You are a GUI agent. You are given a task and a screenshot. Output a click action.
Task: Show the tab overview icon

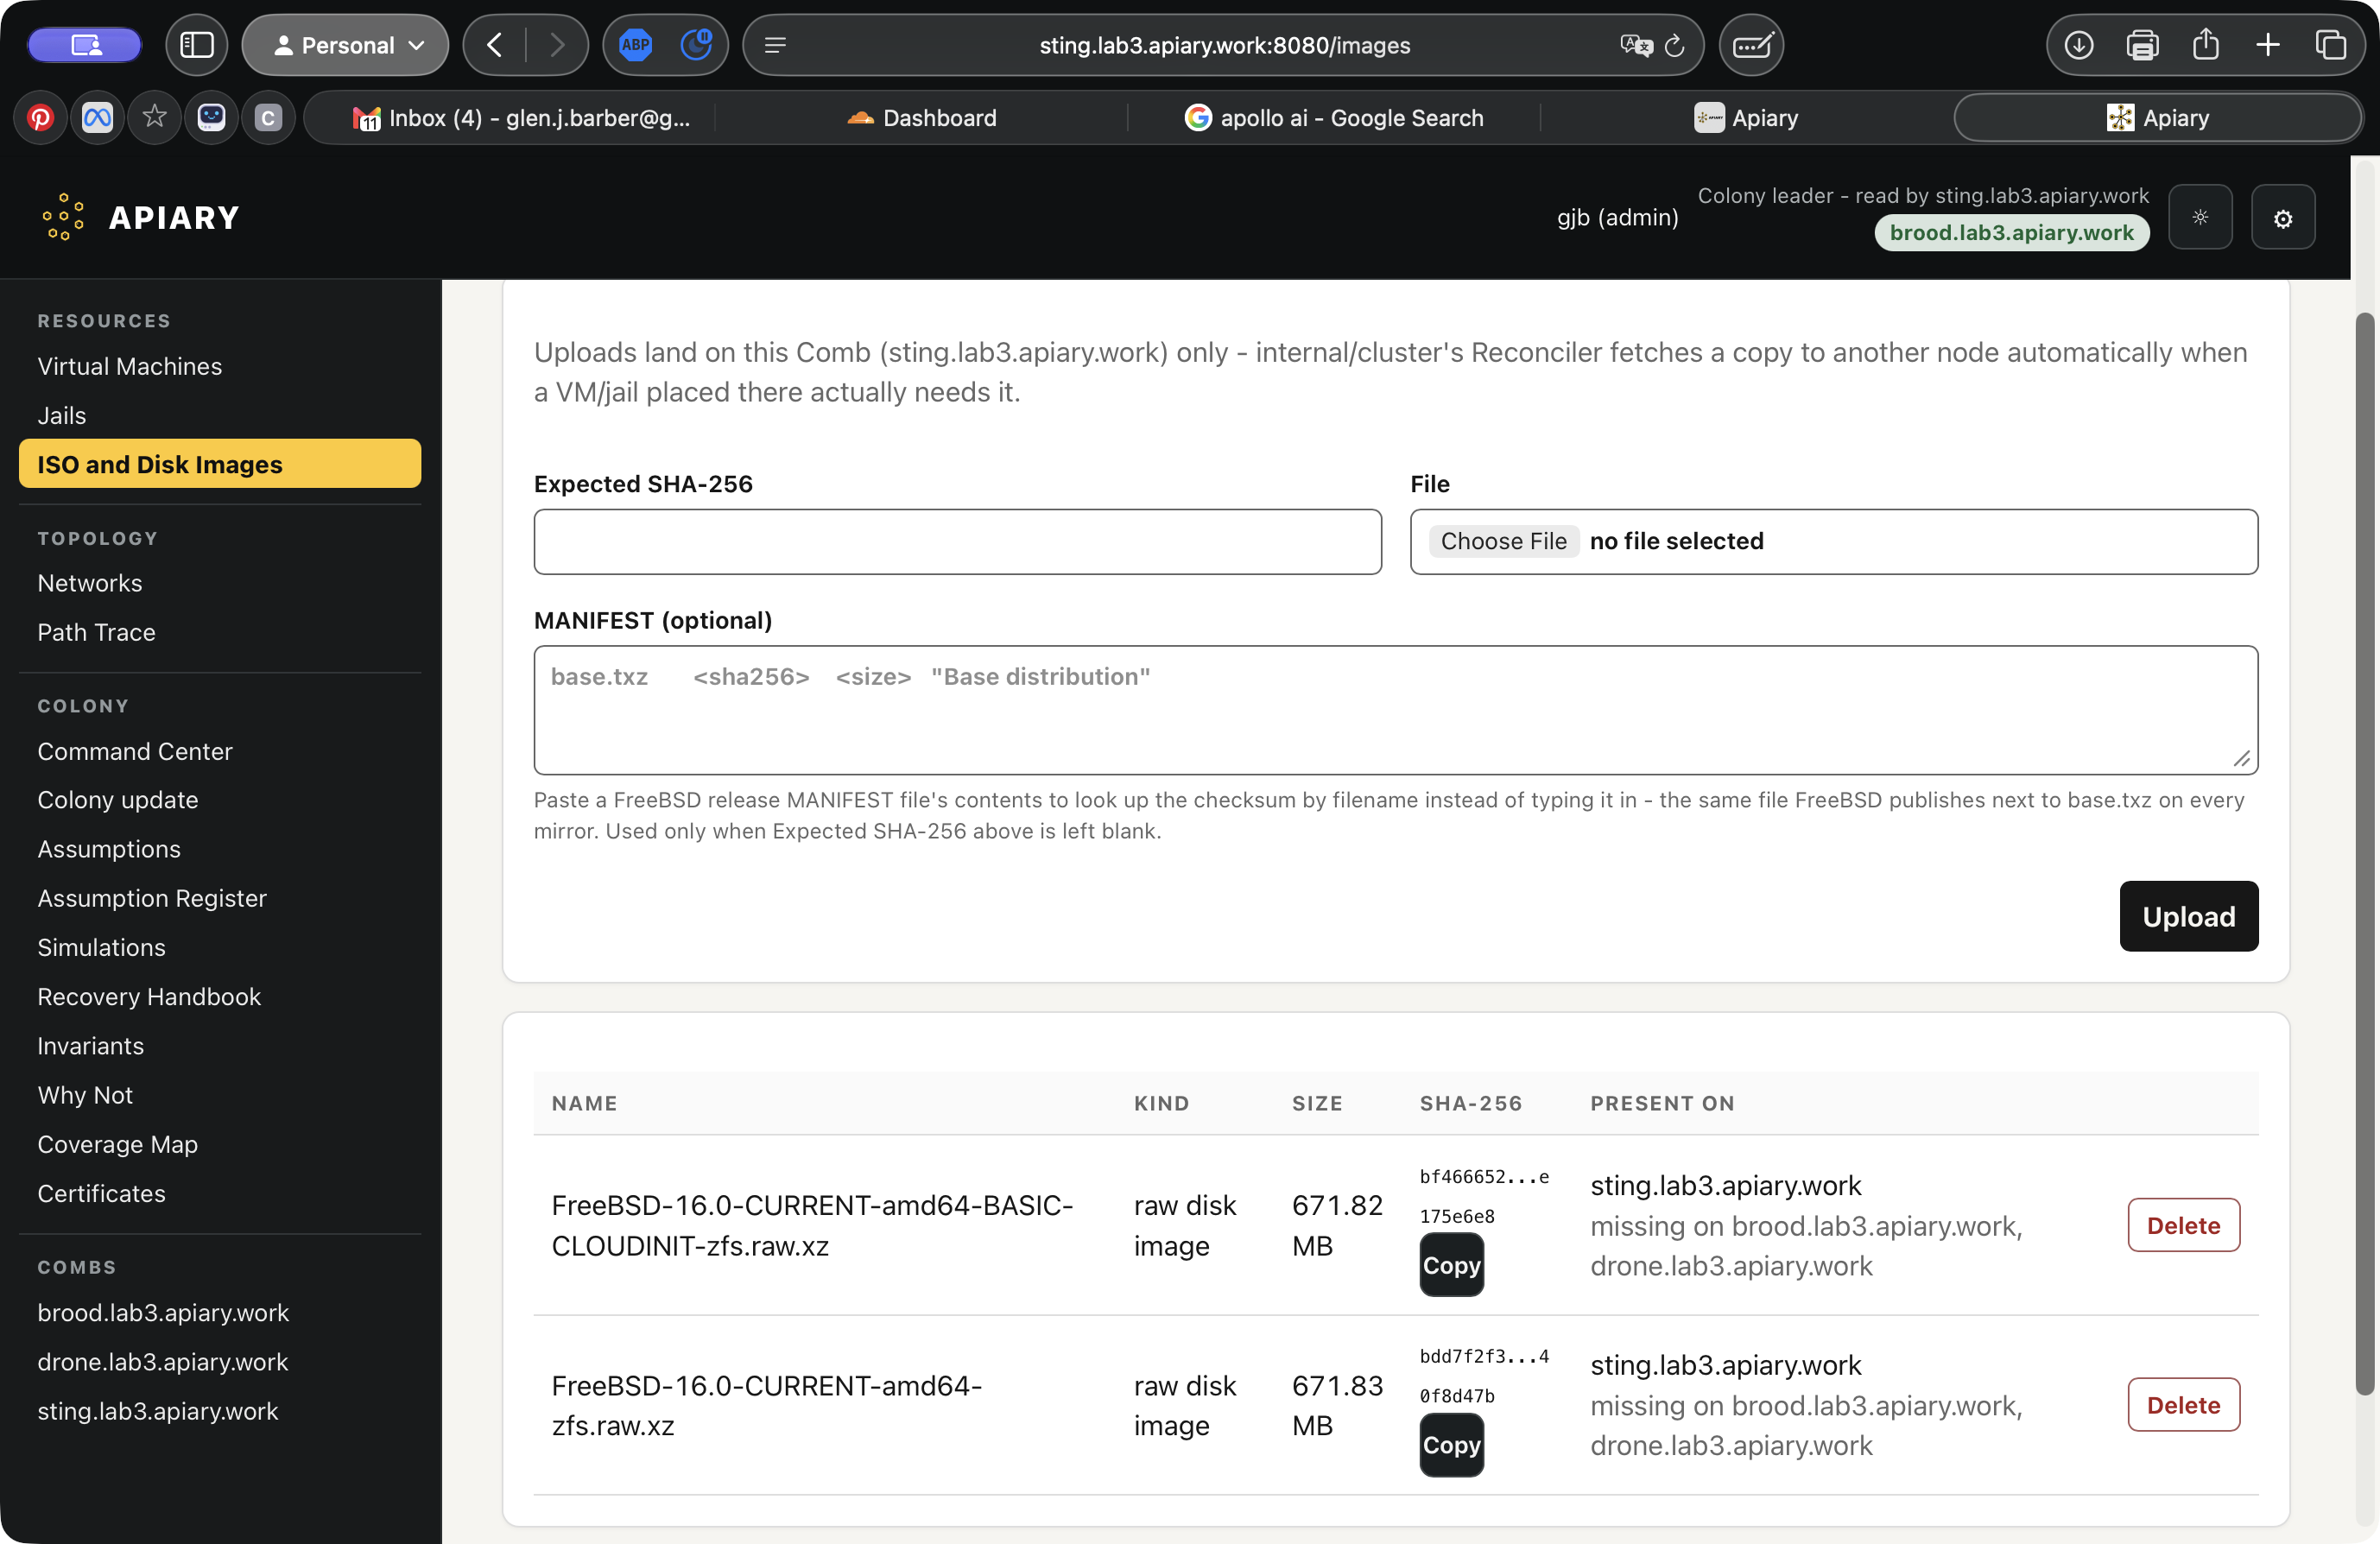click(2330, 45)
